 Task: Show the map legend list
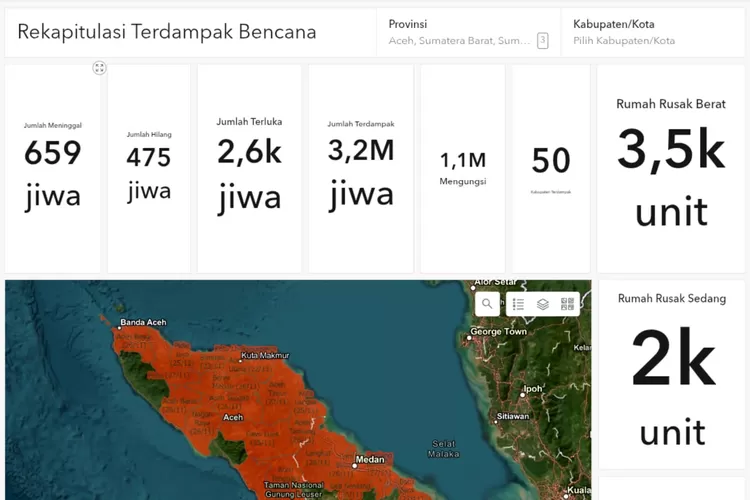click(x=518, y=304)
